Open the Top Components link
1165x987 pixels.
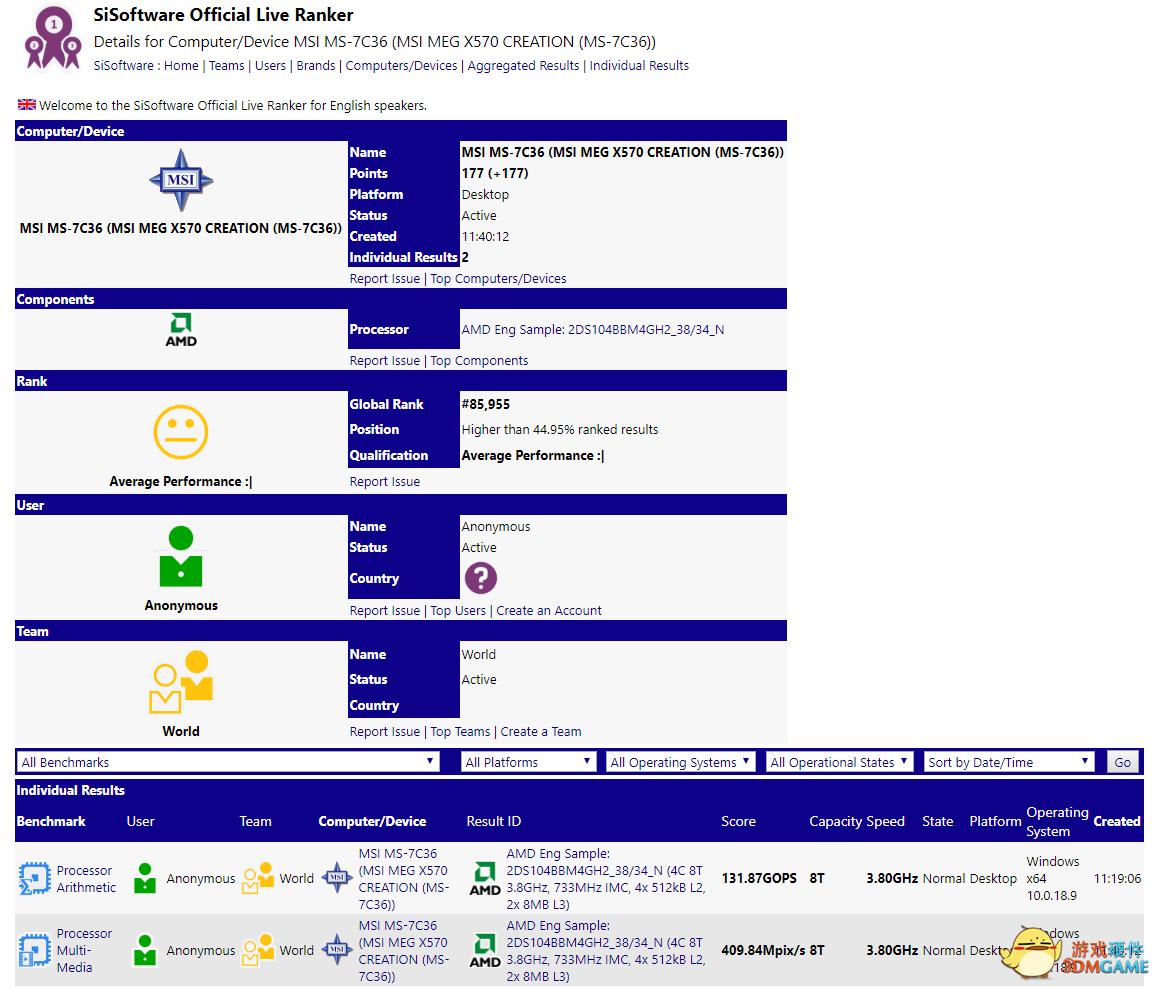coord(479,360)
